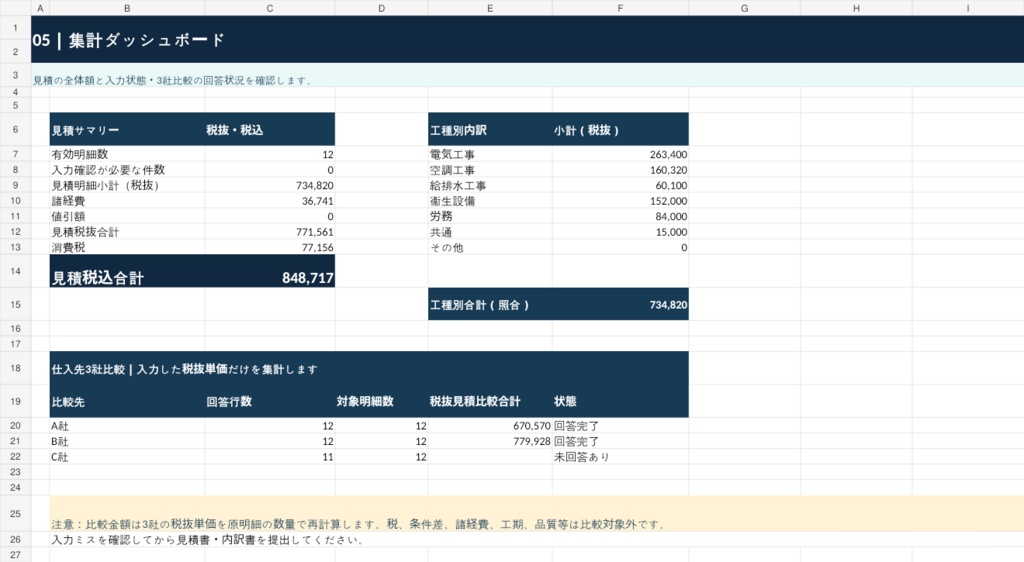The image size is (1024, 562).
Task: Click the A社 cell
Action: tap(127, 426)
